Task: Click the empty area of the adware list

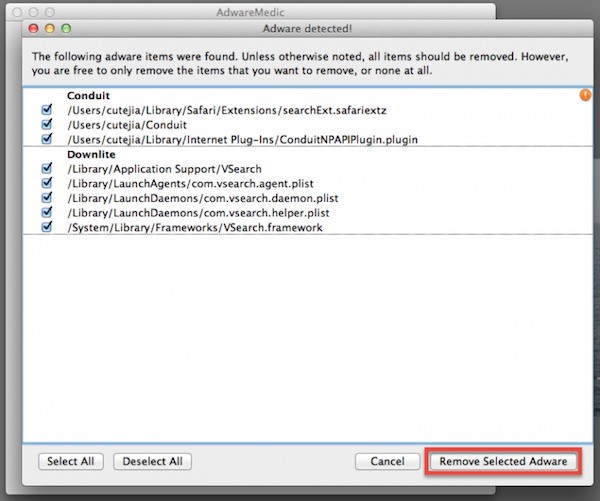Action: [x=300, y=340]
